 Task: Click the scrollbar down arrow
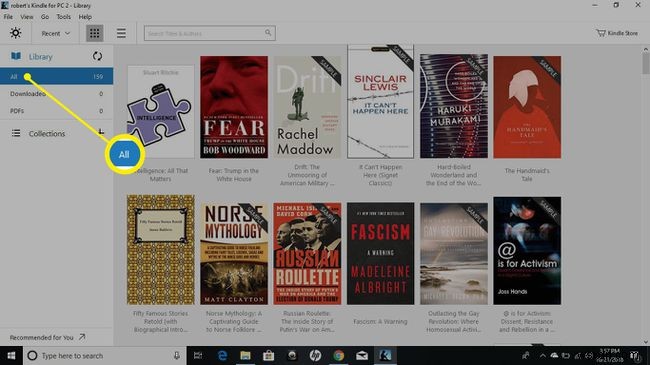645,342
